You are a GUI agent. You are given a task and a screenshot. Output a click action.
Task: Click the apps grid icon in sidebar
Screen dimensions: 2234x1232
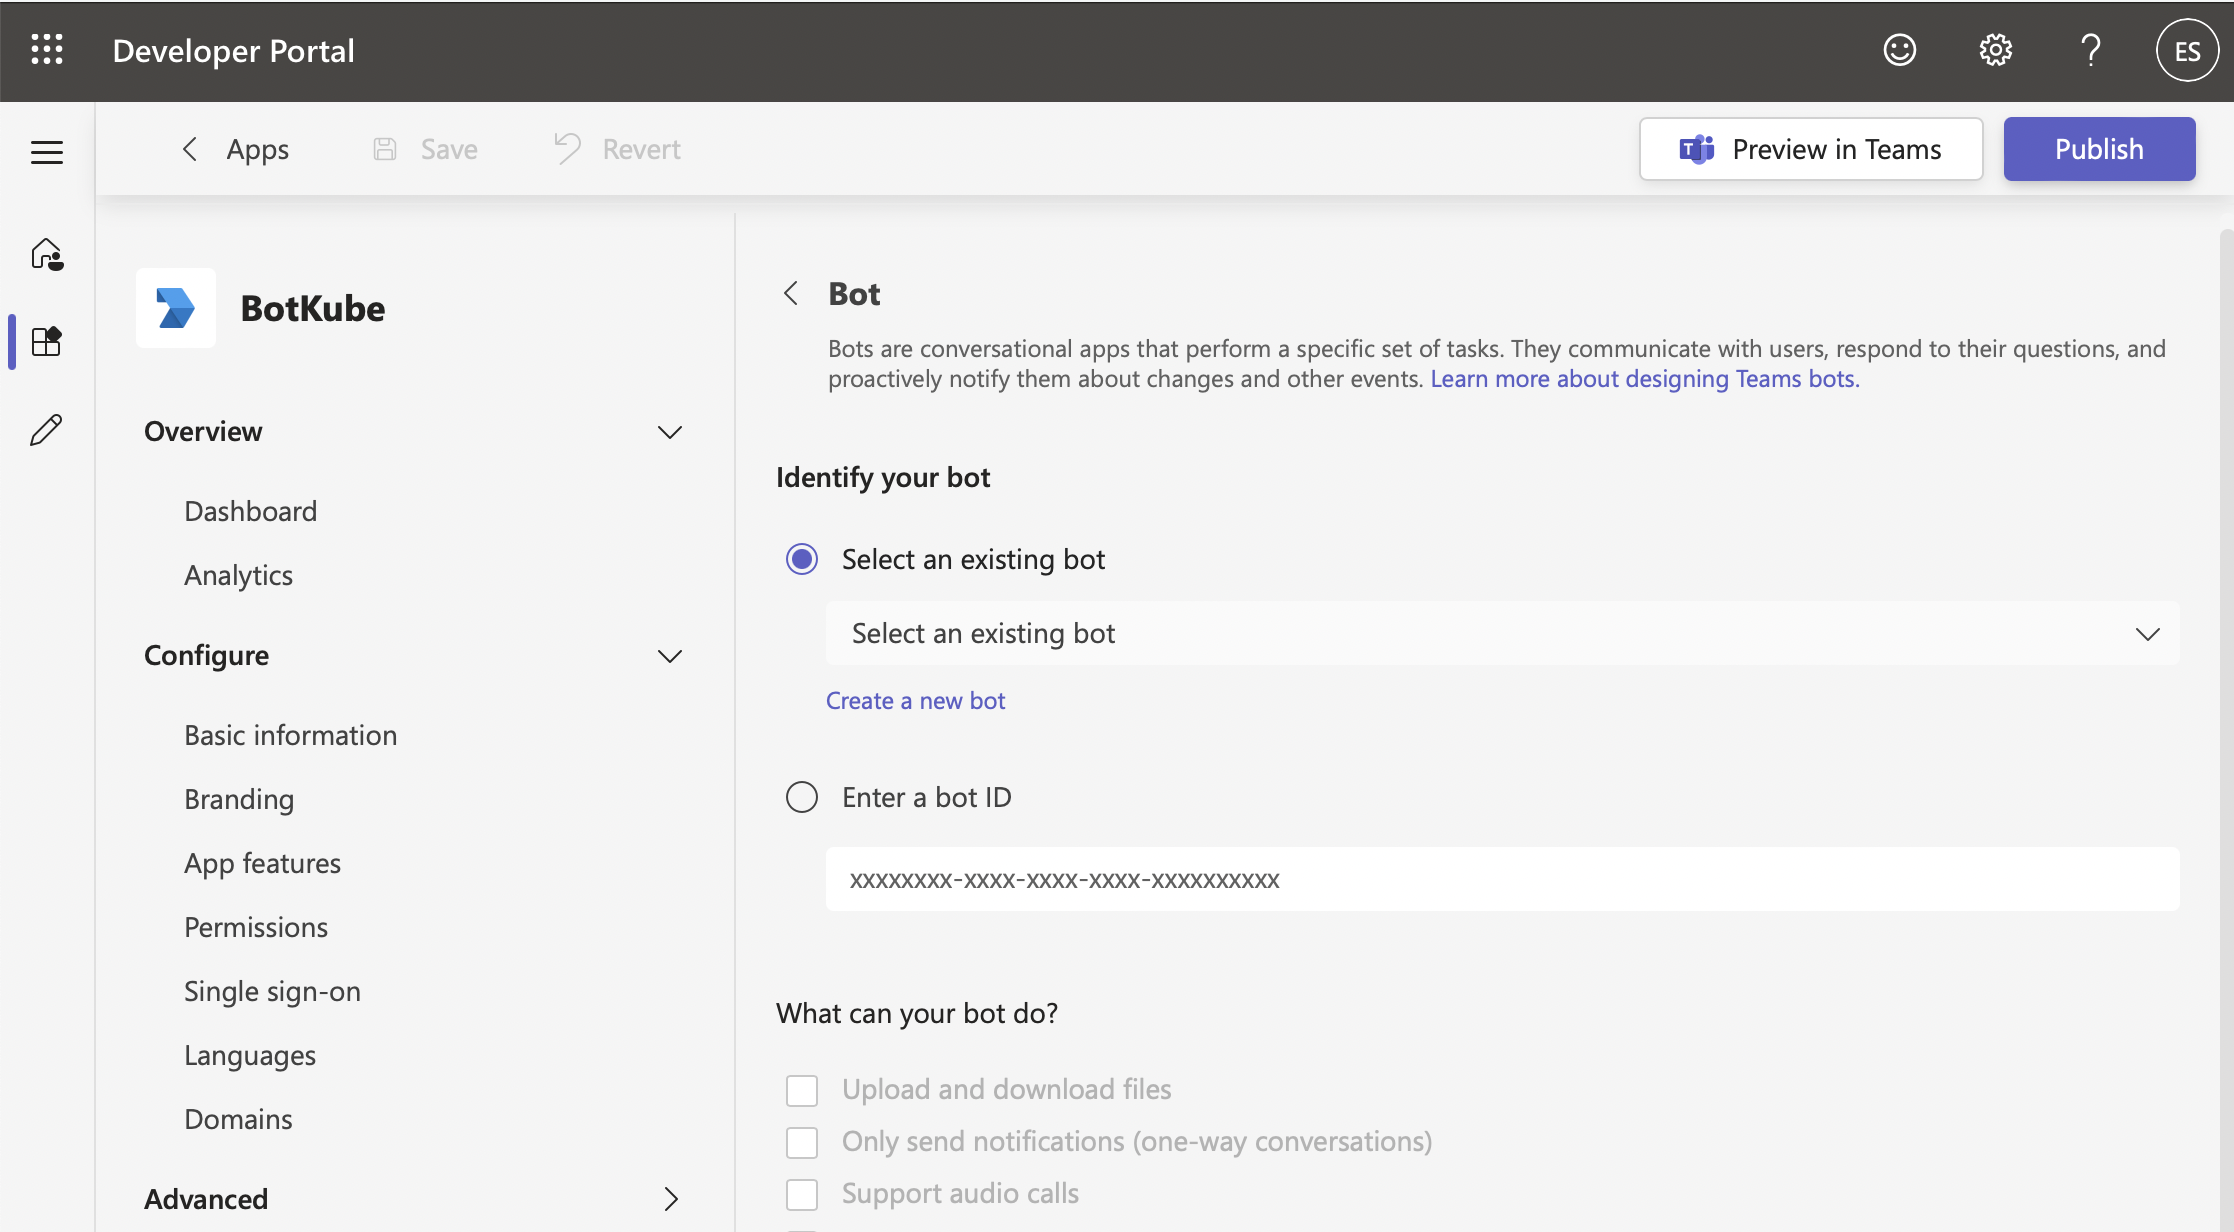click(x=47, y=341)
